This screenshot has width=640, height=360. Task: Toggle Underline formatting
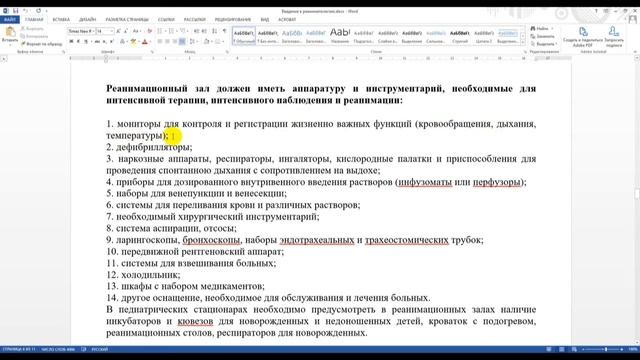click(86, 41)
